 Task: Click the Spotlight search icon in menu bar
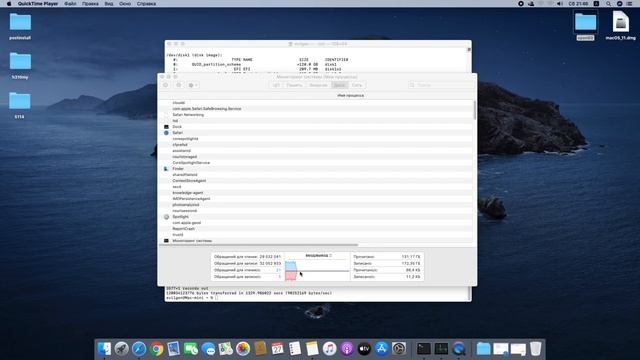coord(608,4)
